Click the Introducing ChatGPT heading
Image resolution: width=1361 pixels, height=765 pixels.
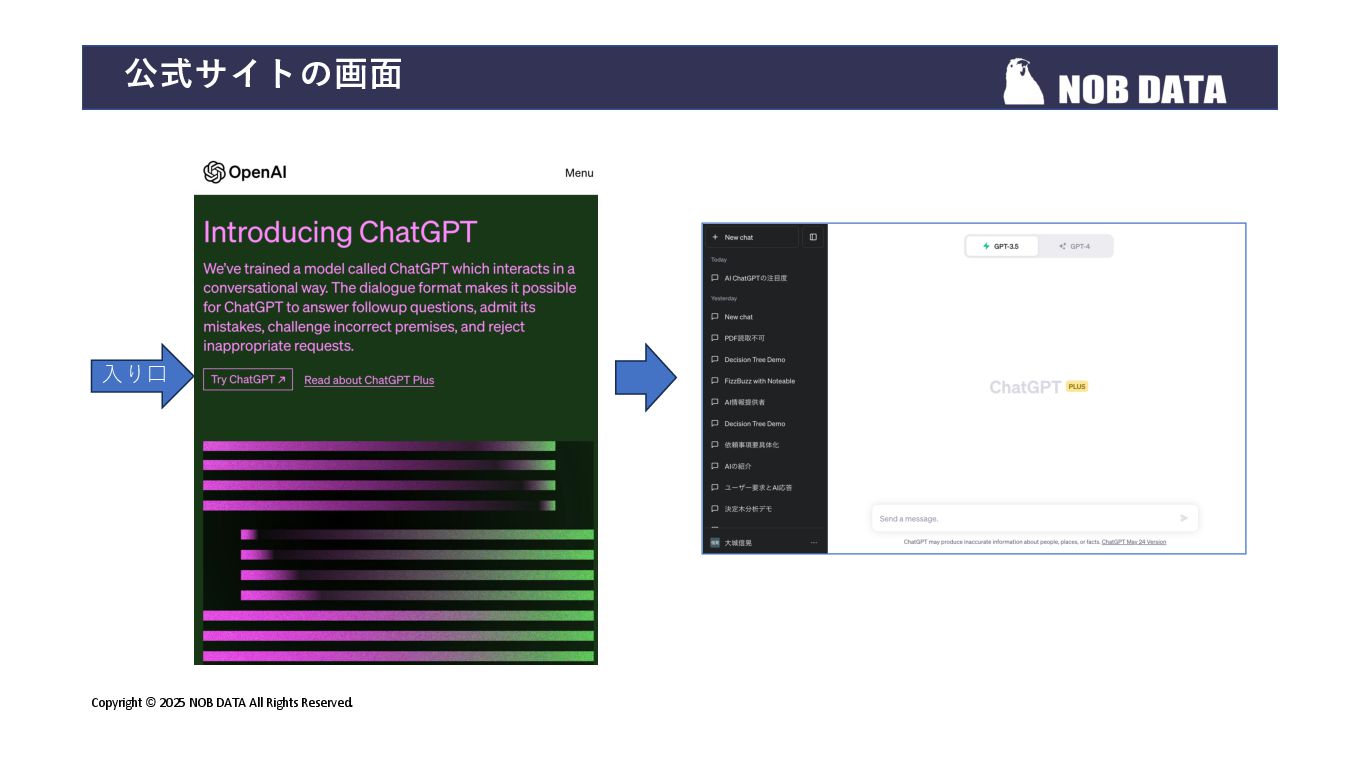(x=340, y=232)
